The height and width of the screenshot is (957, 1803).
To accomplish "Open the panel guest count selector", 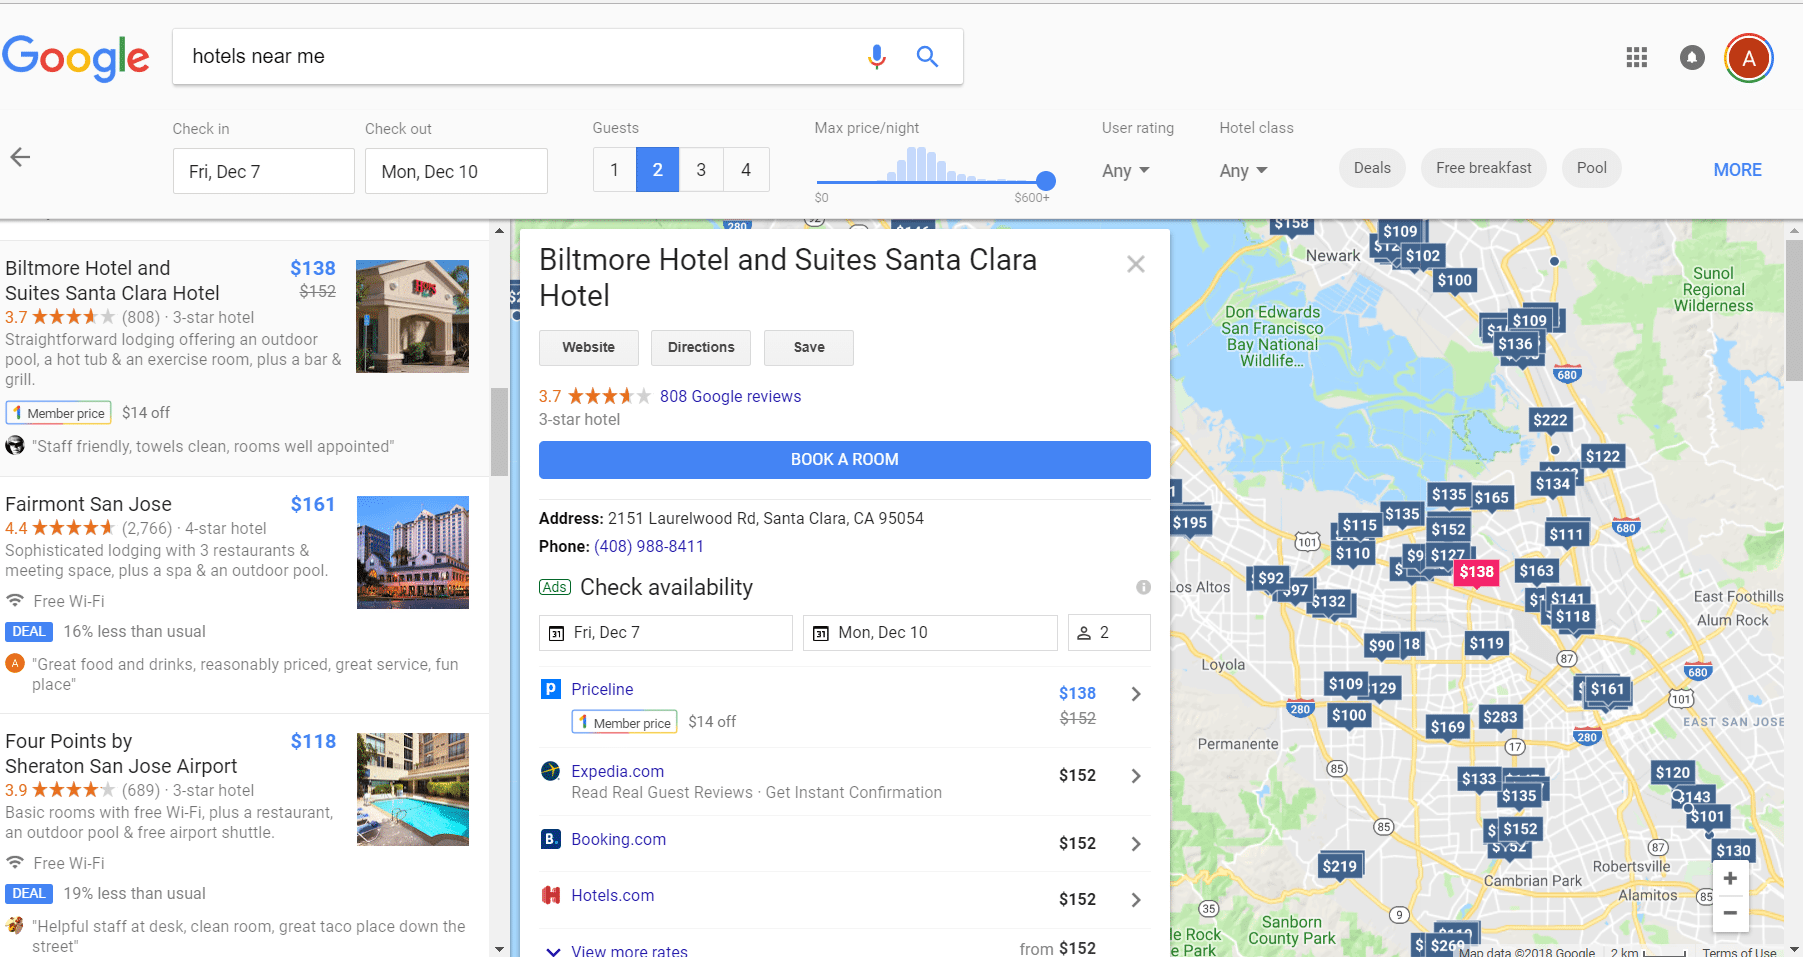I will pos(1109,633).
